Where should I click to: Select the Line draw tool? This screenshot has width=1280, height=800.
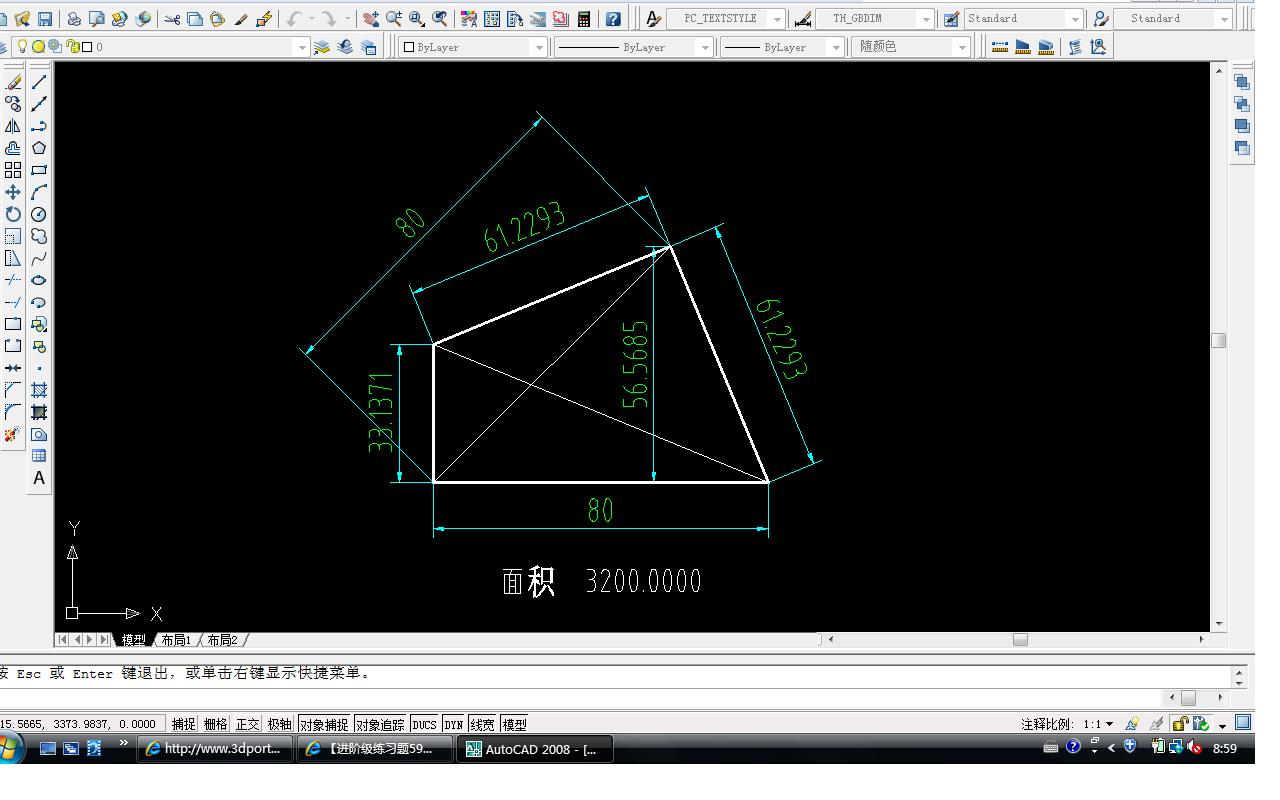[x=39, y=82]
